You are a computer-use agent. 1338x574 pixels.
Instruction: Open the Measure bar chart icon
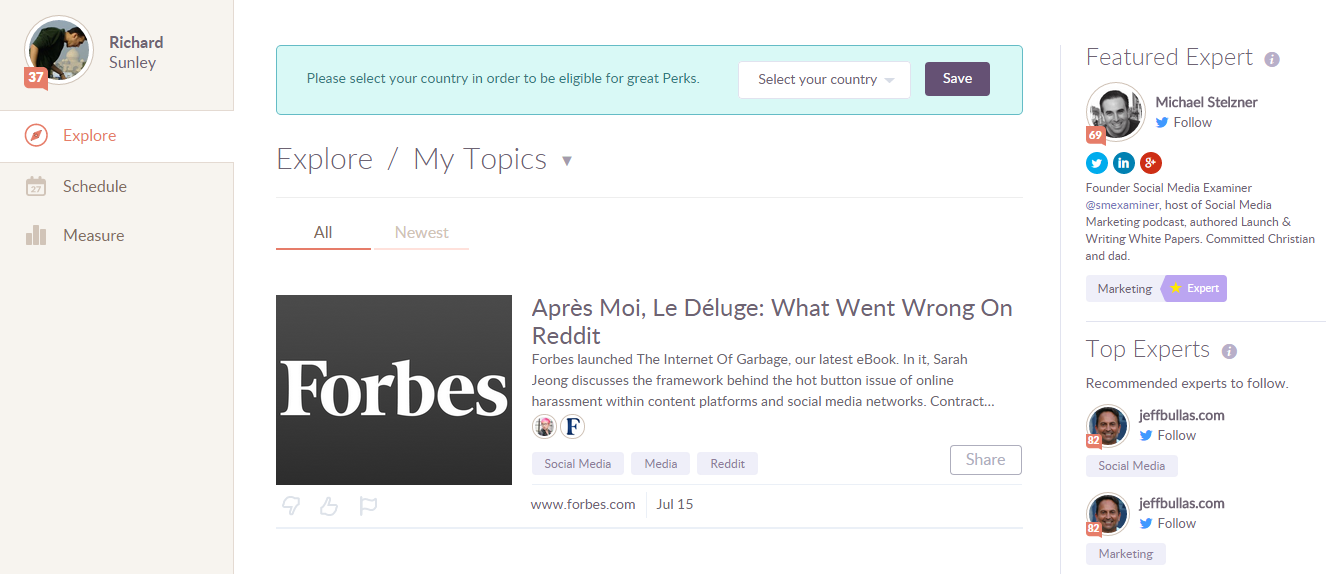pyautogui.click(x=36, y=235)
